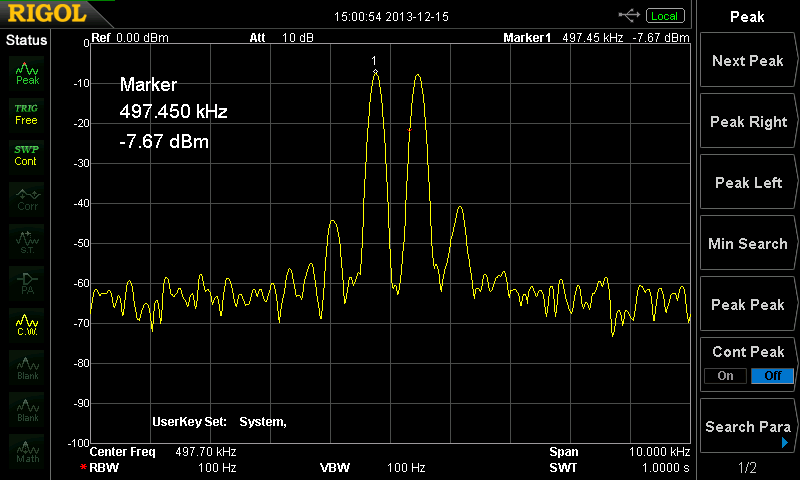Select the TRIG Free status icon

(27, 113)
